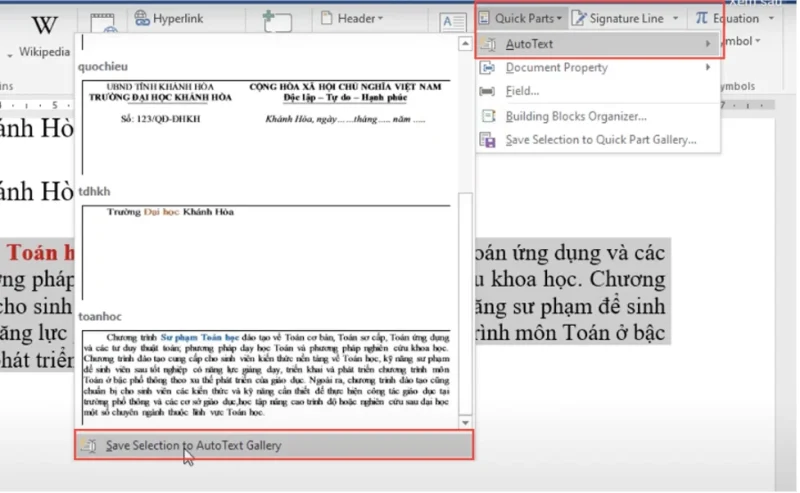Click the Equation pi icon
The height and width of the screenshot is (493, 800).
702,18
